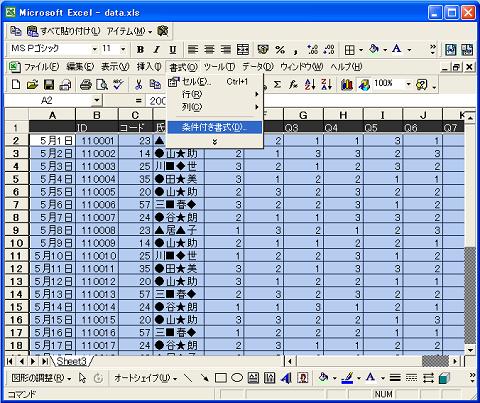Open the zoom 100% dropdown

pos(408,84)
